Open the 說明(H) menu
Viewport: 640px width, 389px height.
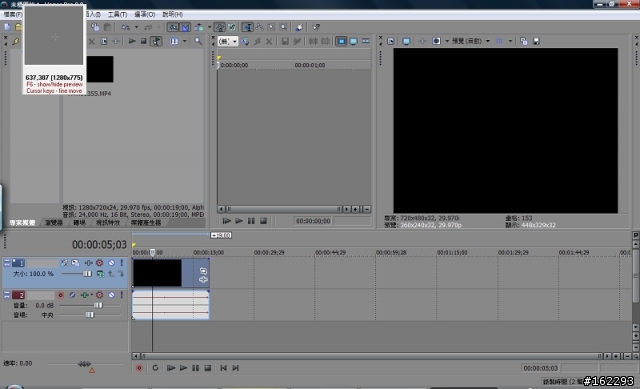[172, 14]
